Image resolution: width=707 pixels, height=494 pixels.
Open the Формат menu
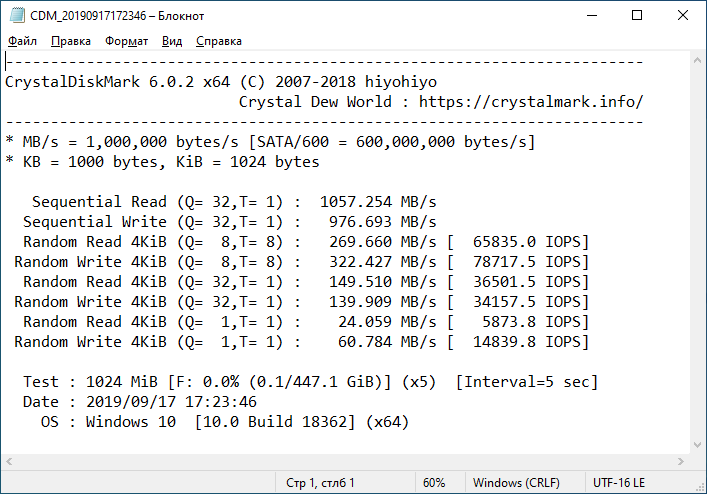[126, 41]
